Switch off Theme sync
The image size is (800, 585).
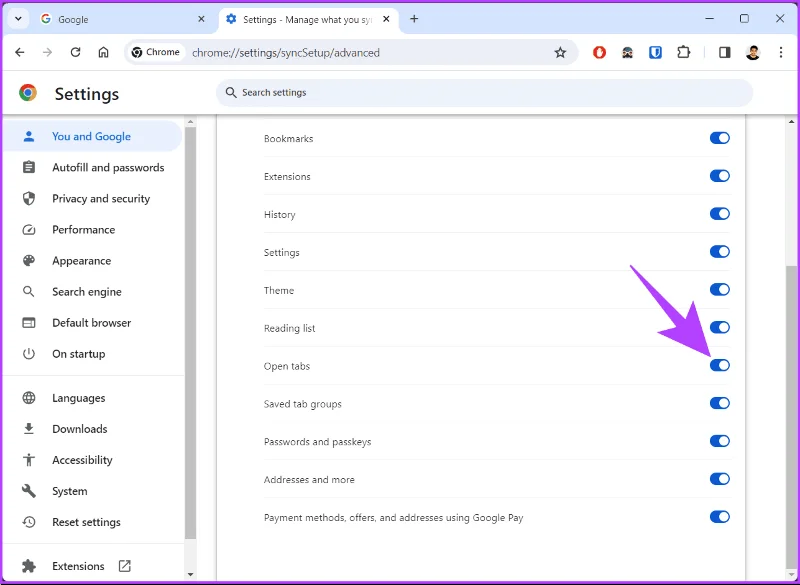[x=719, y=290]
